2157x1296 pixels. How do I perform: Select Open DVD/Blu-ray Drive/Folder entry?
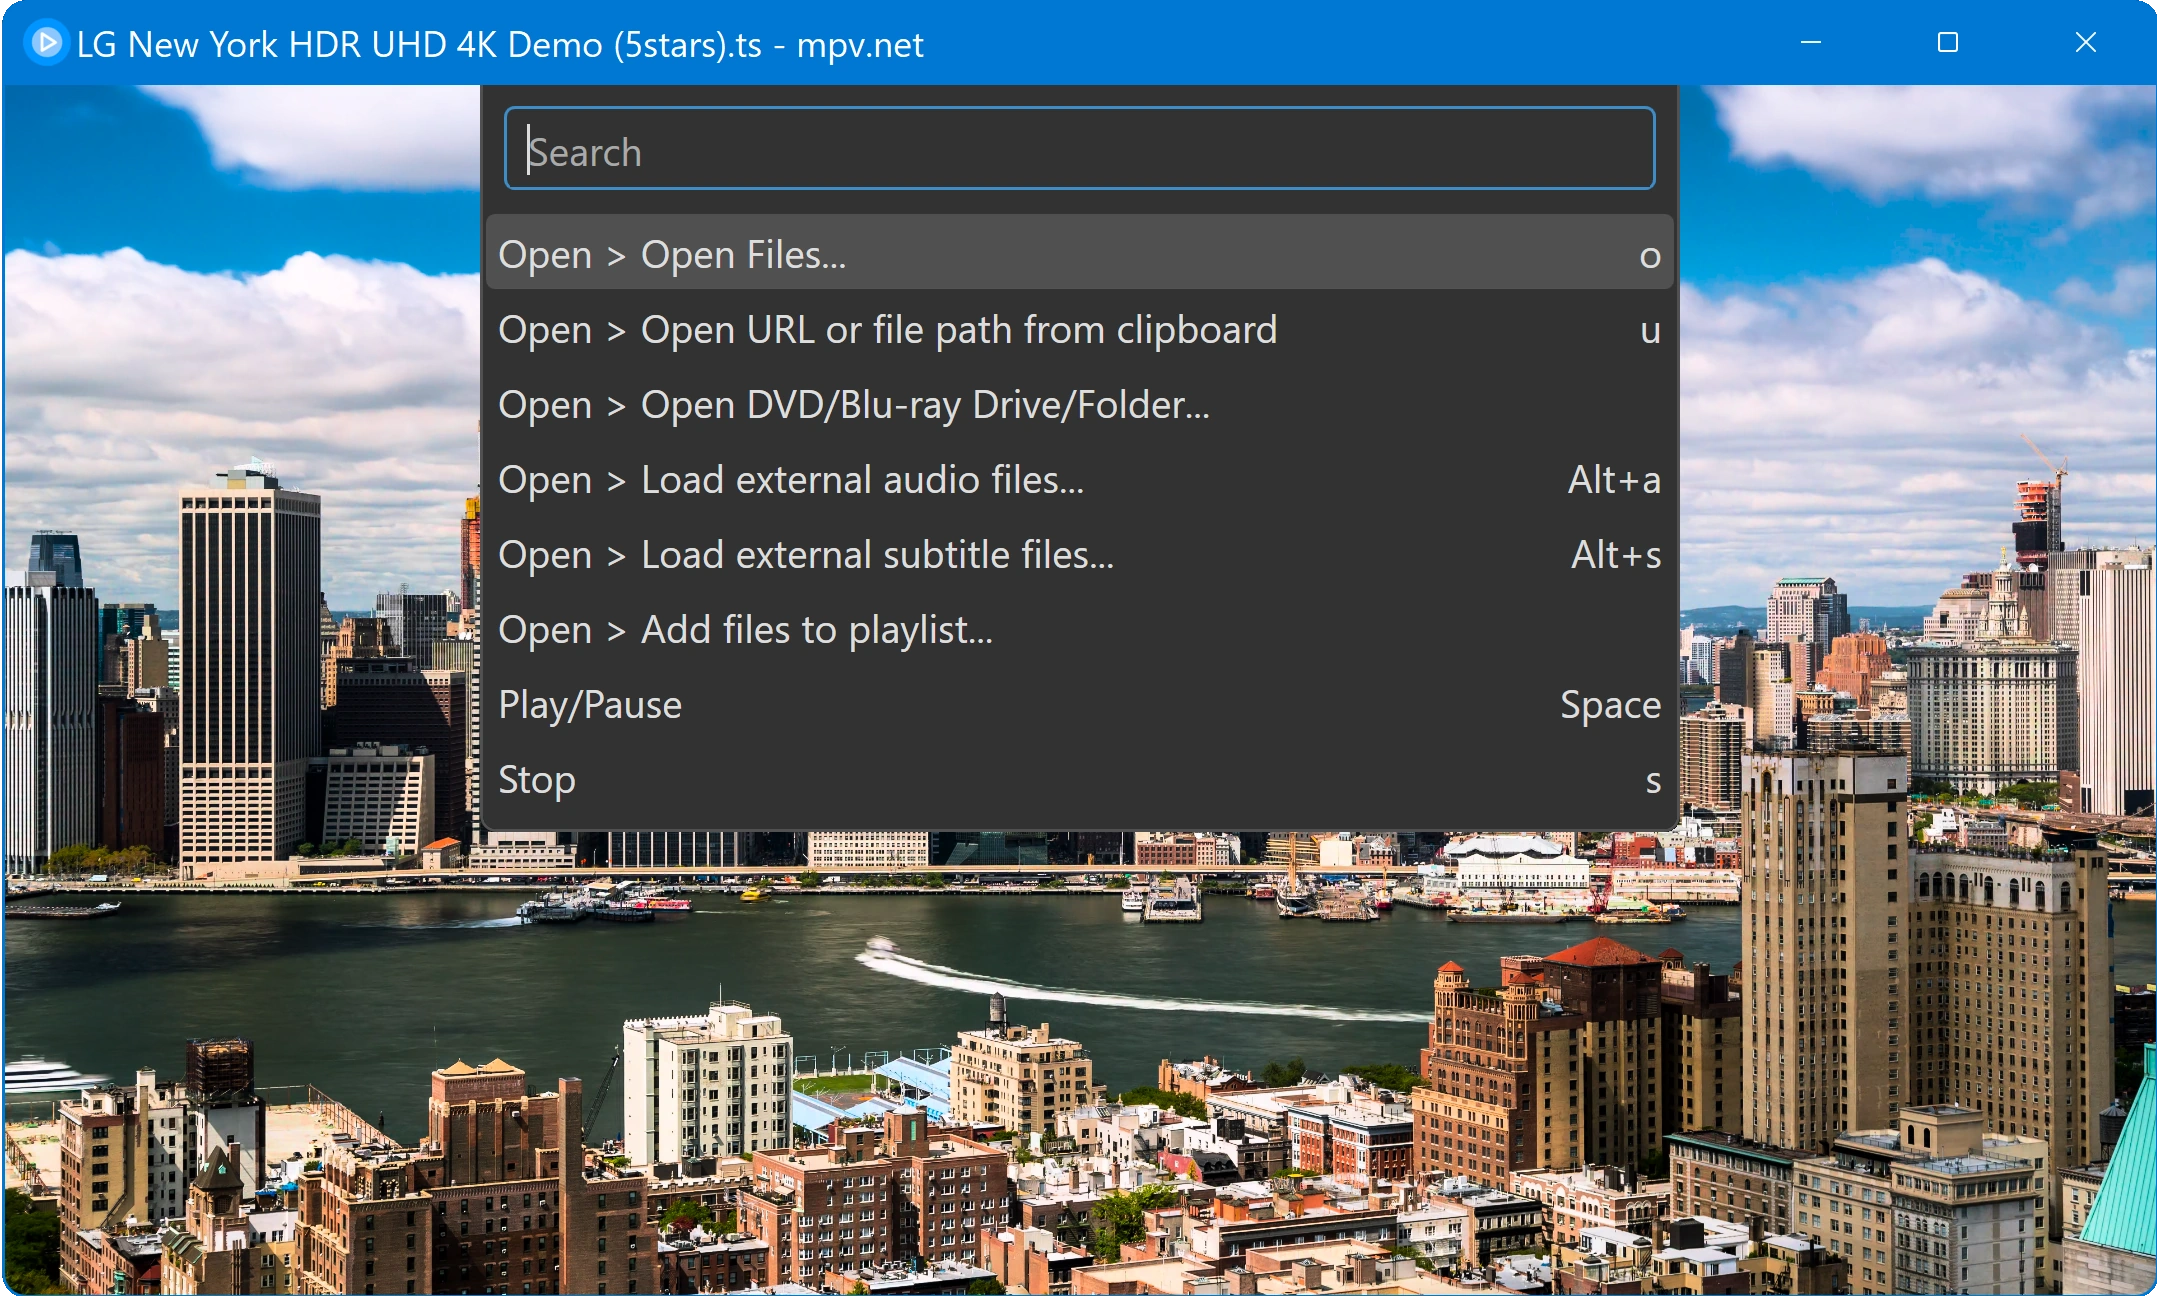tap(854, 404)
